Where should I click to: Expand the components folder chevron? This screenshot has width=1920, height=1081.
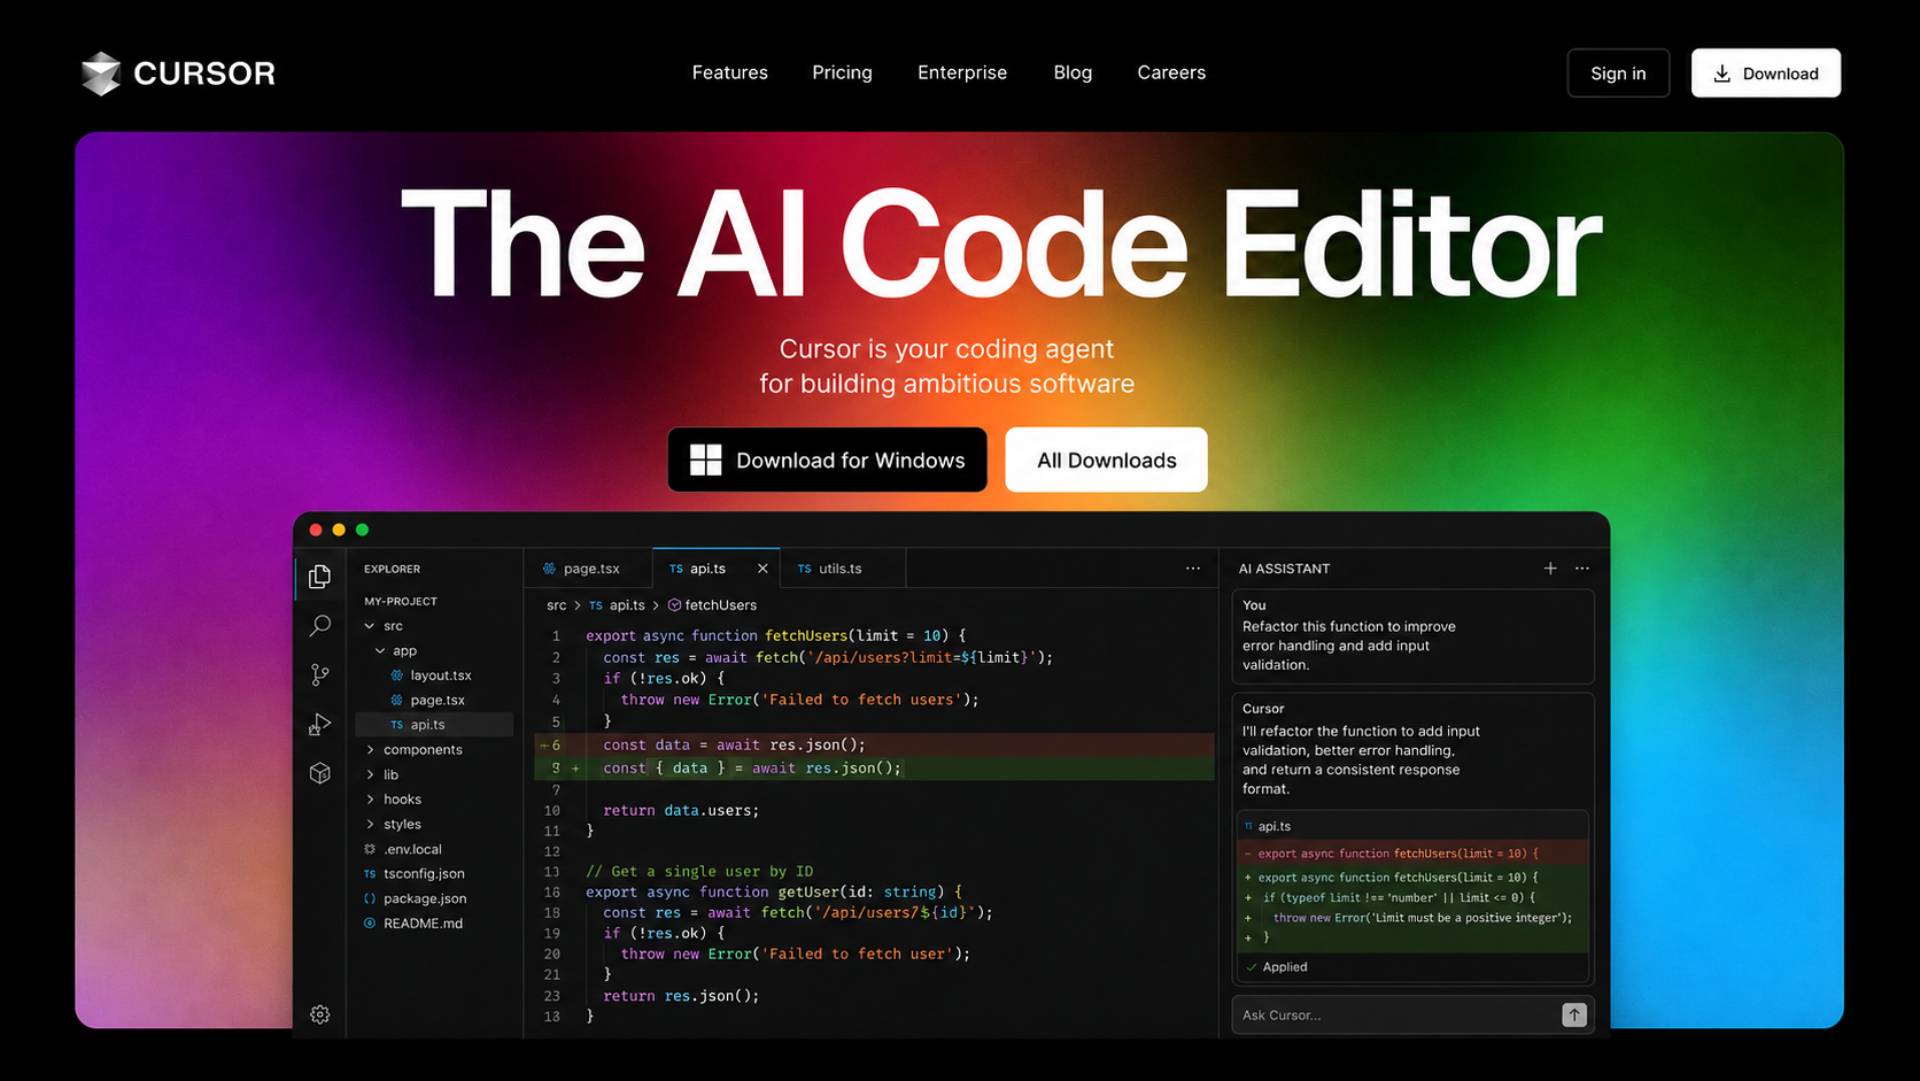(370, 749)
